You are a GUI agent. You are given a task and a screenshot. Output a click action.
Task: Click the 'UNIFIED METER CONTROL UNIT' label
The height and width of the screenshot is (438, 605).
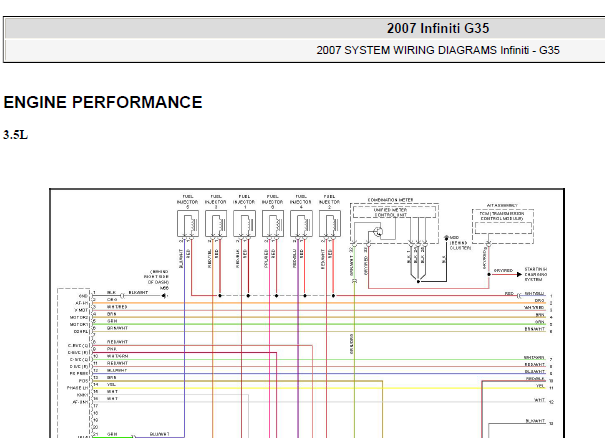[x=390, y=213]
